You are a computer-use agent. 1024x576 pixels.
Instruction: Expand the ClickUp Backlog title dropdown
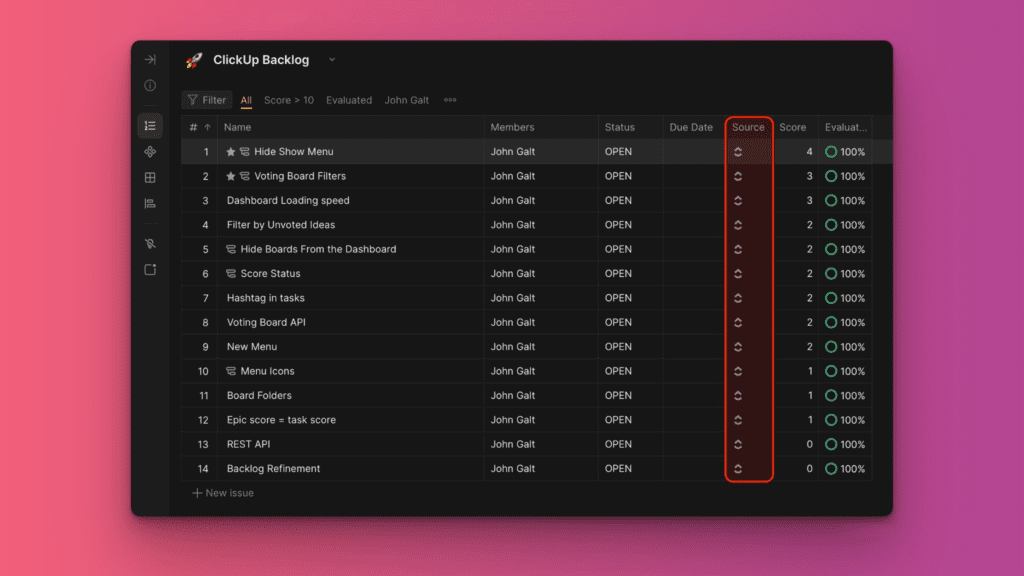coord(332,60)
